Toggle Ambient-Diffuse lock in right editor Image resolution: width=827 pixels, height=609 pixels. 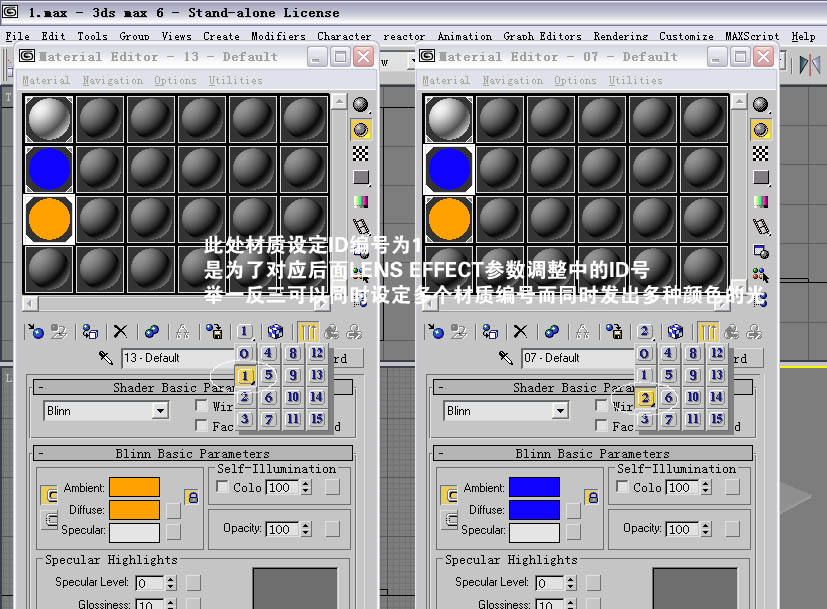[x=592, y=497]
